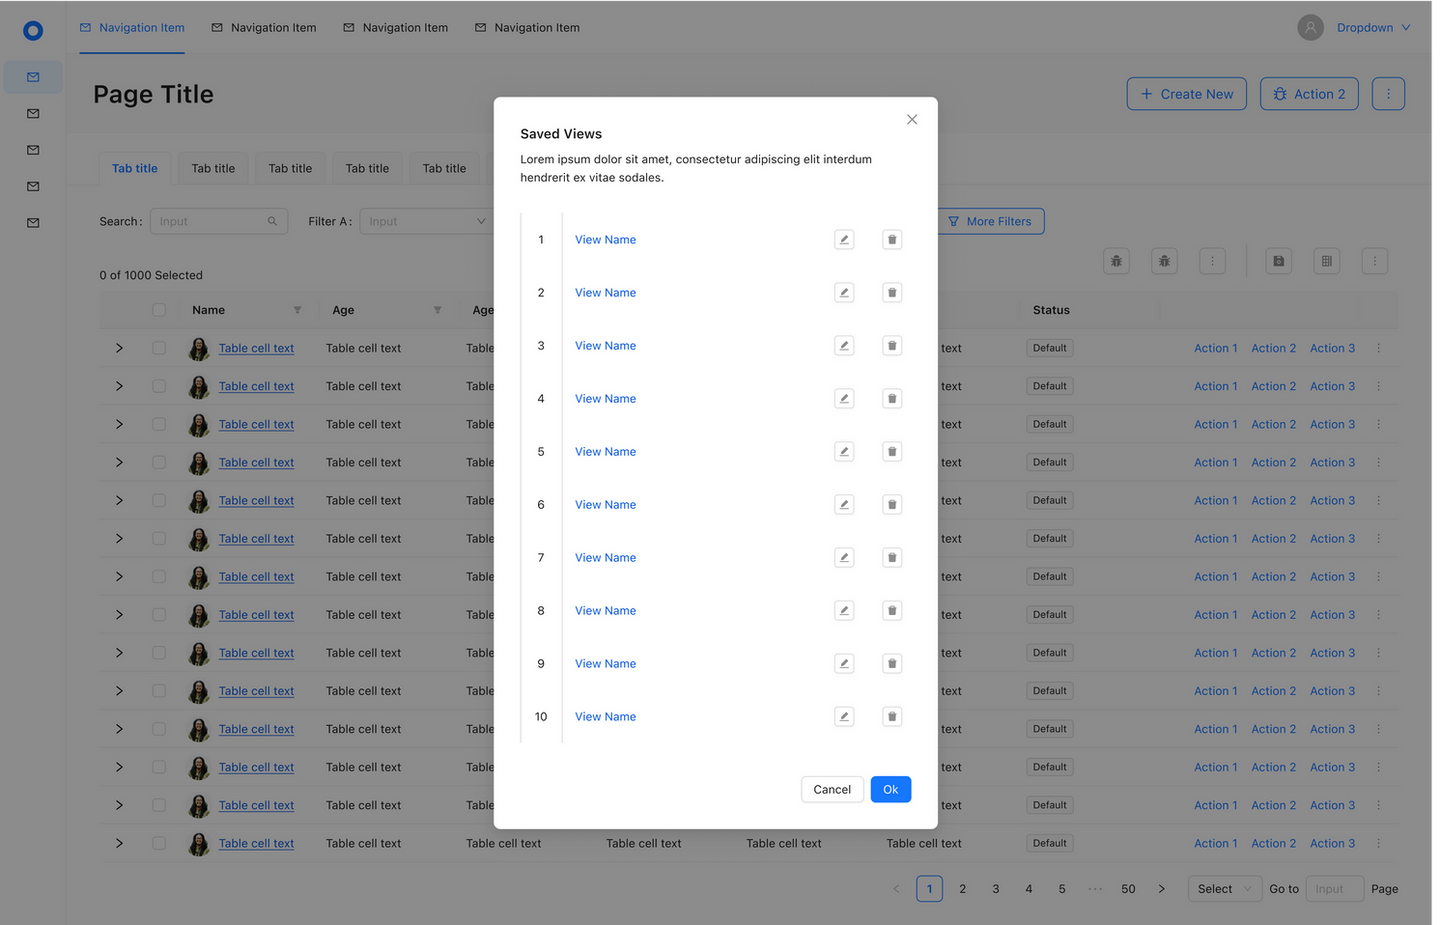
Task: Click the save icon in the table toolbar
Action: tap(1278, 262)
